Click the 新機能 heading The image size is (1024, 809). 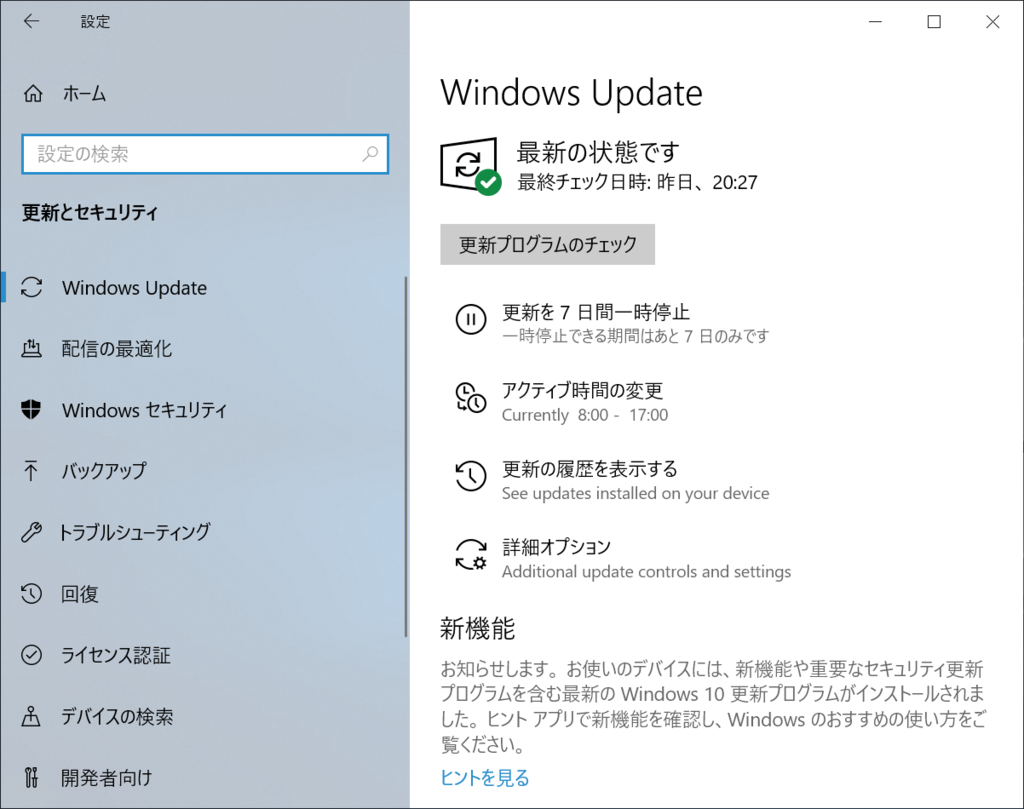pyautogui.click(x=477, y=629)
